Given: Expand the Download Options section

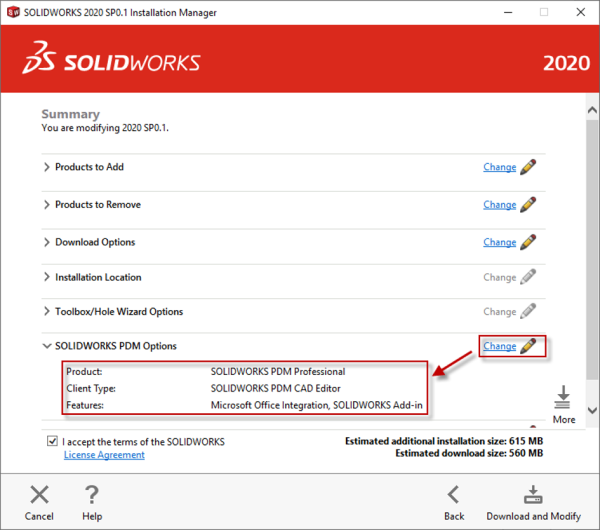Looking at the screenshot, I should coord(47,242).
